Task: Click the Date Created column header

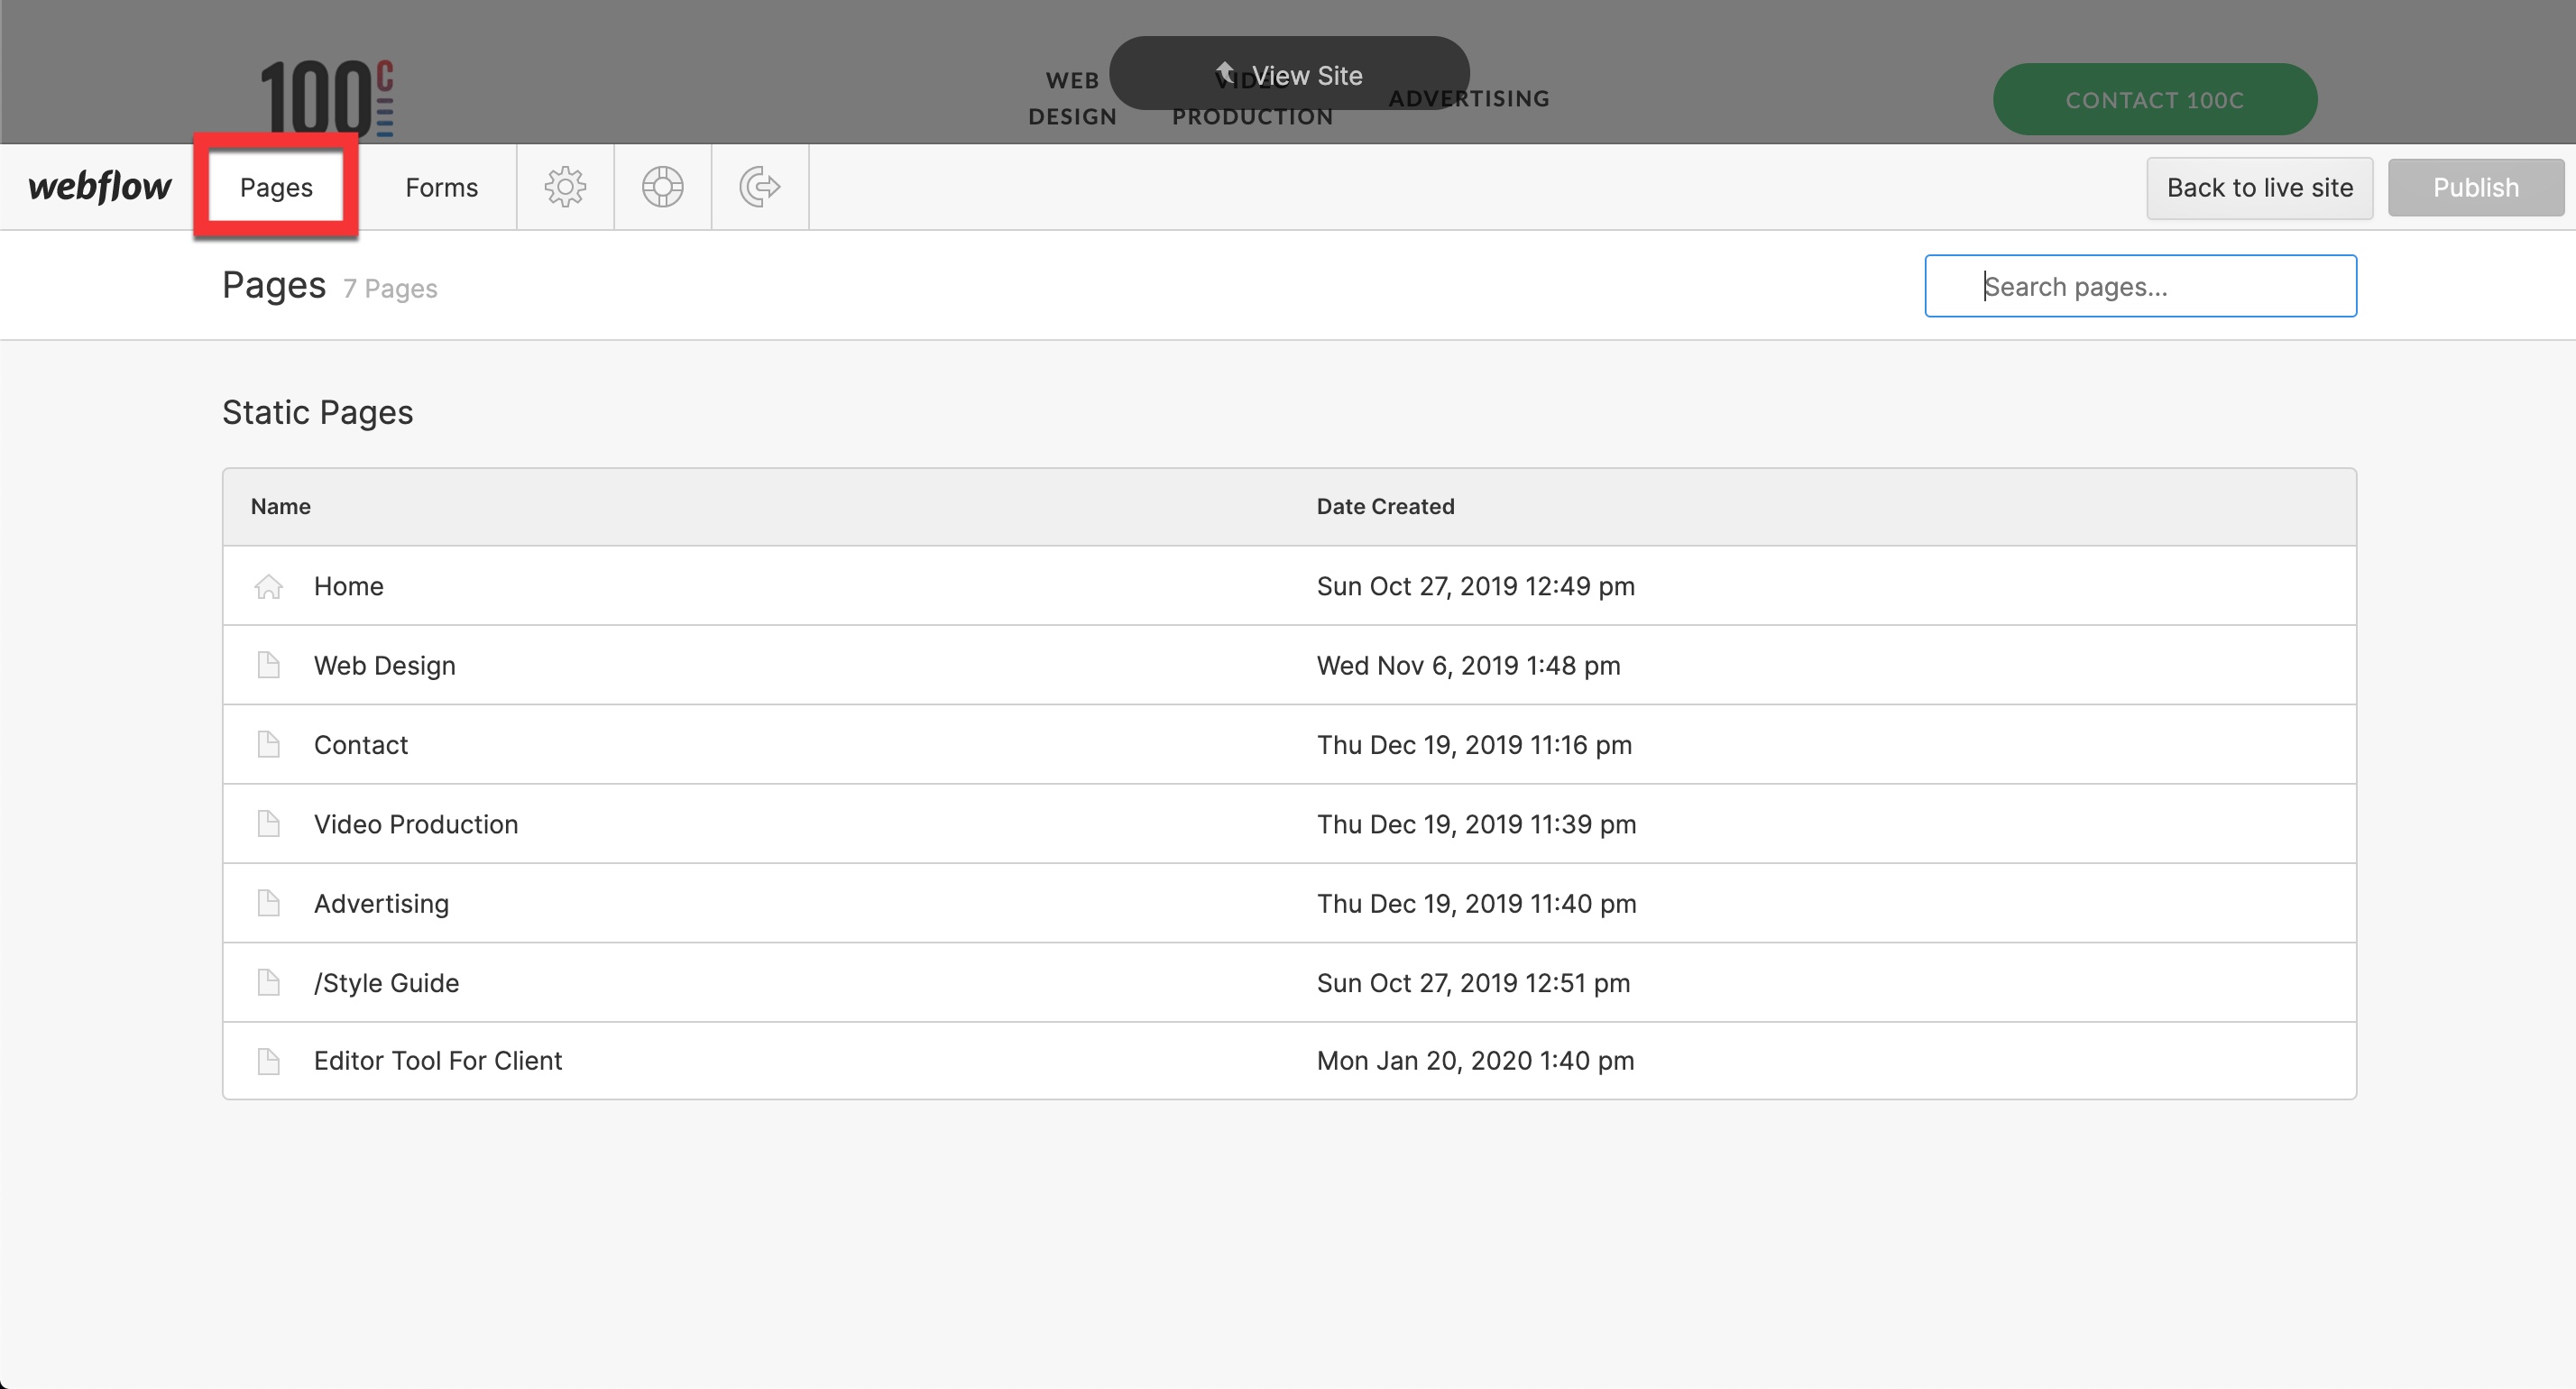Action: point(1385,506)
